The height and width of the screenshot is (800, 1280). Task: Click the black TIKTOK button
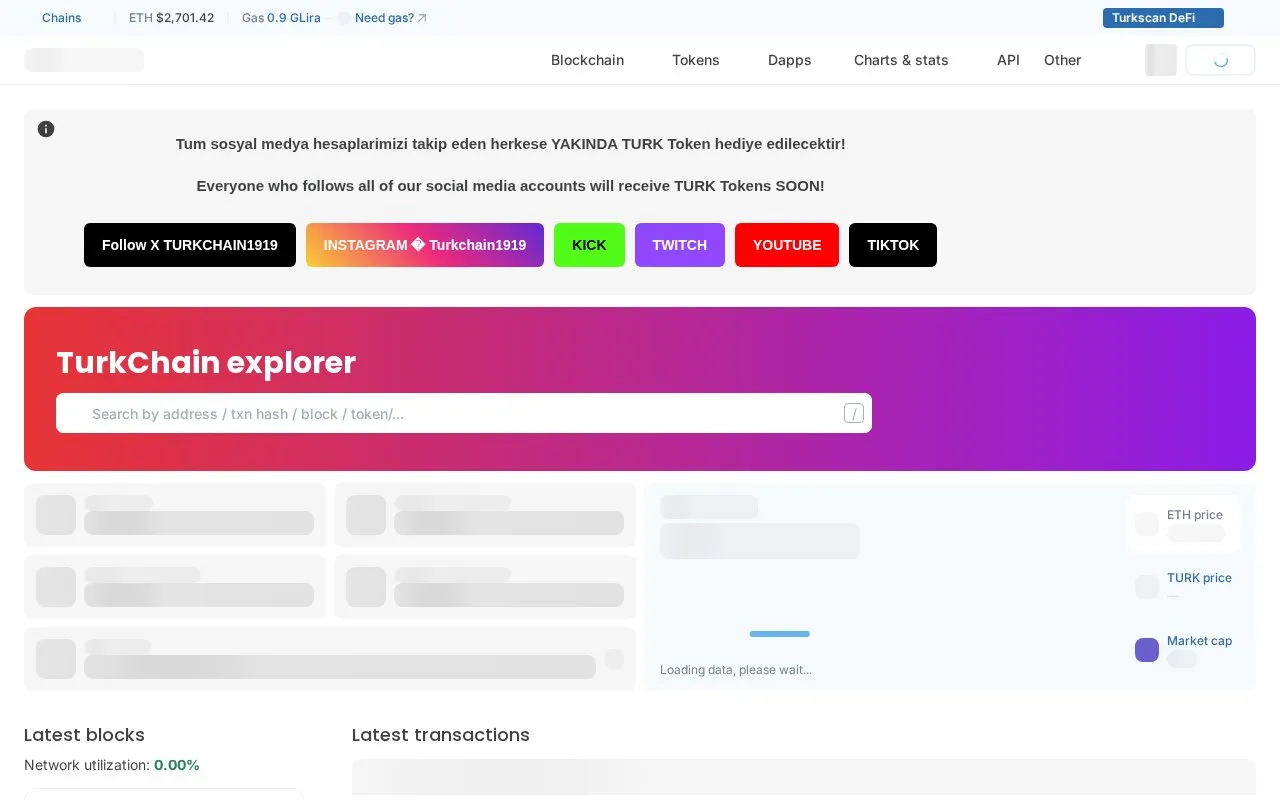(893, 245)
